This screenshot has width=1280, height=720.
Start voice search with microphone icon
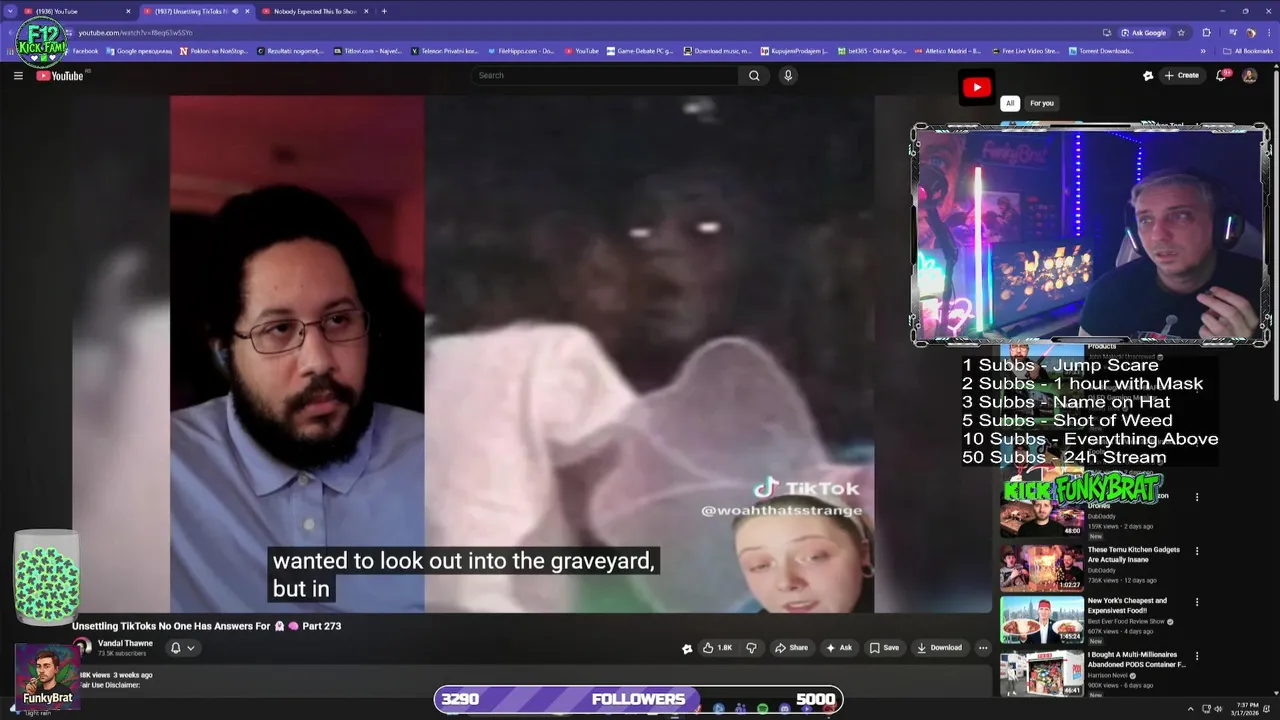tap(788, 75)
